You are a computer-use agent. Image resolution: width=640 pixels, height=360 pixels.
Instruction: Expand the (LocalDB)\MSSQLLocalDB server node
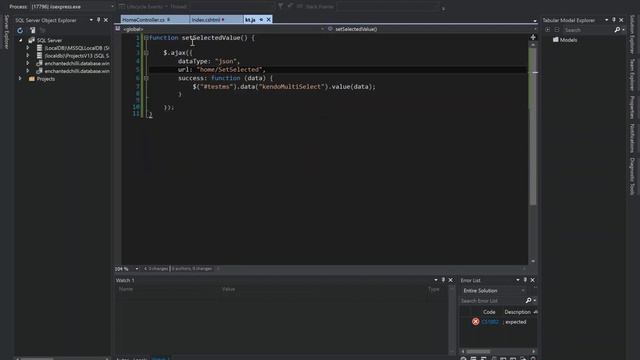(28, 48)
